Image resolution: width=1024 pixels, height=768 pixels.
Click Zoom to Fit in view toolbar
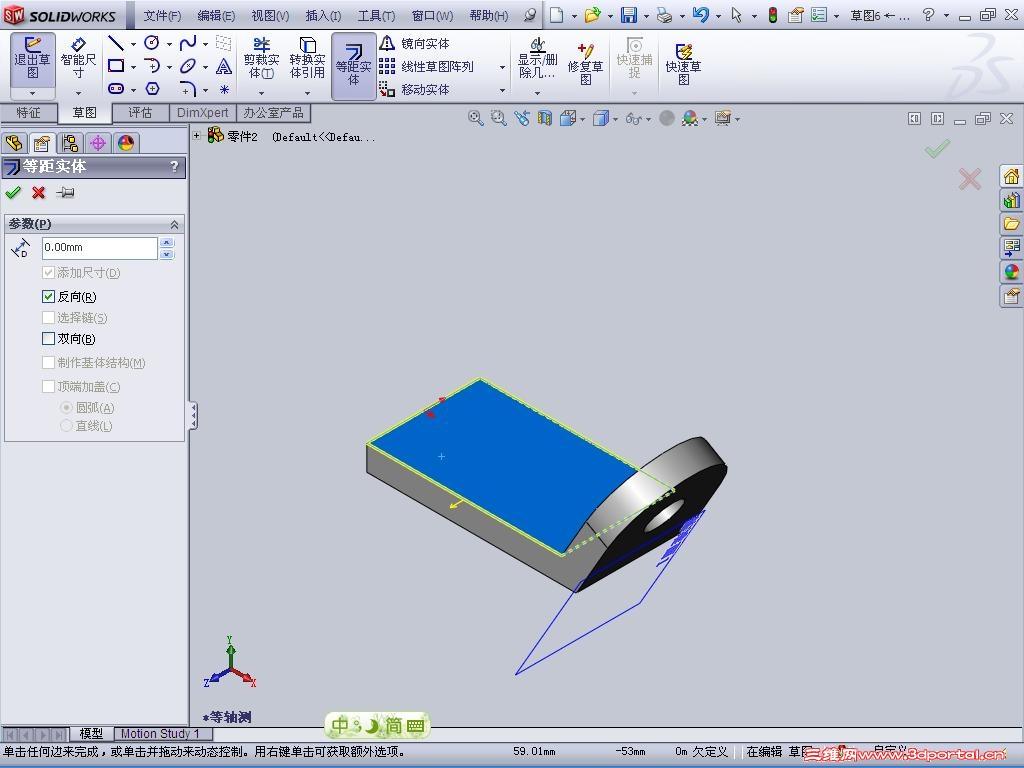[x=475, y=118]
